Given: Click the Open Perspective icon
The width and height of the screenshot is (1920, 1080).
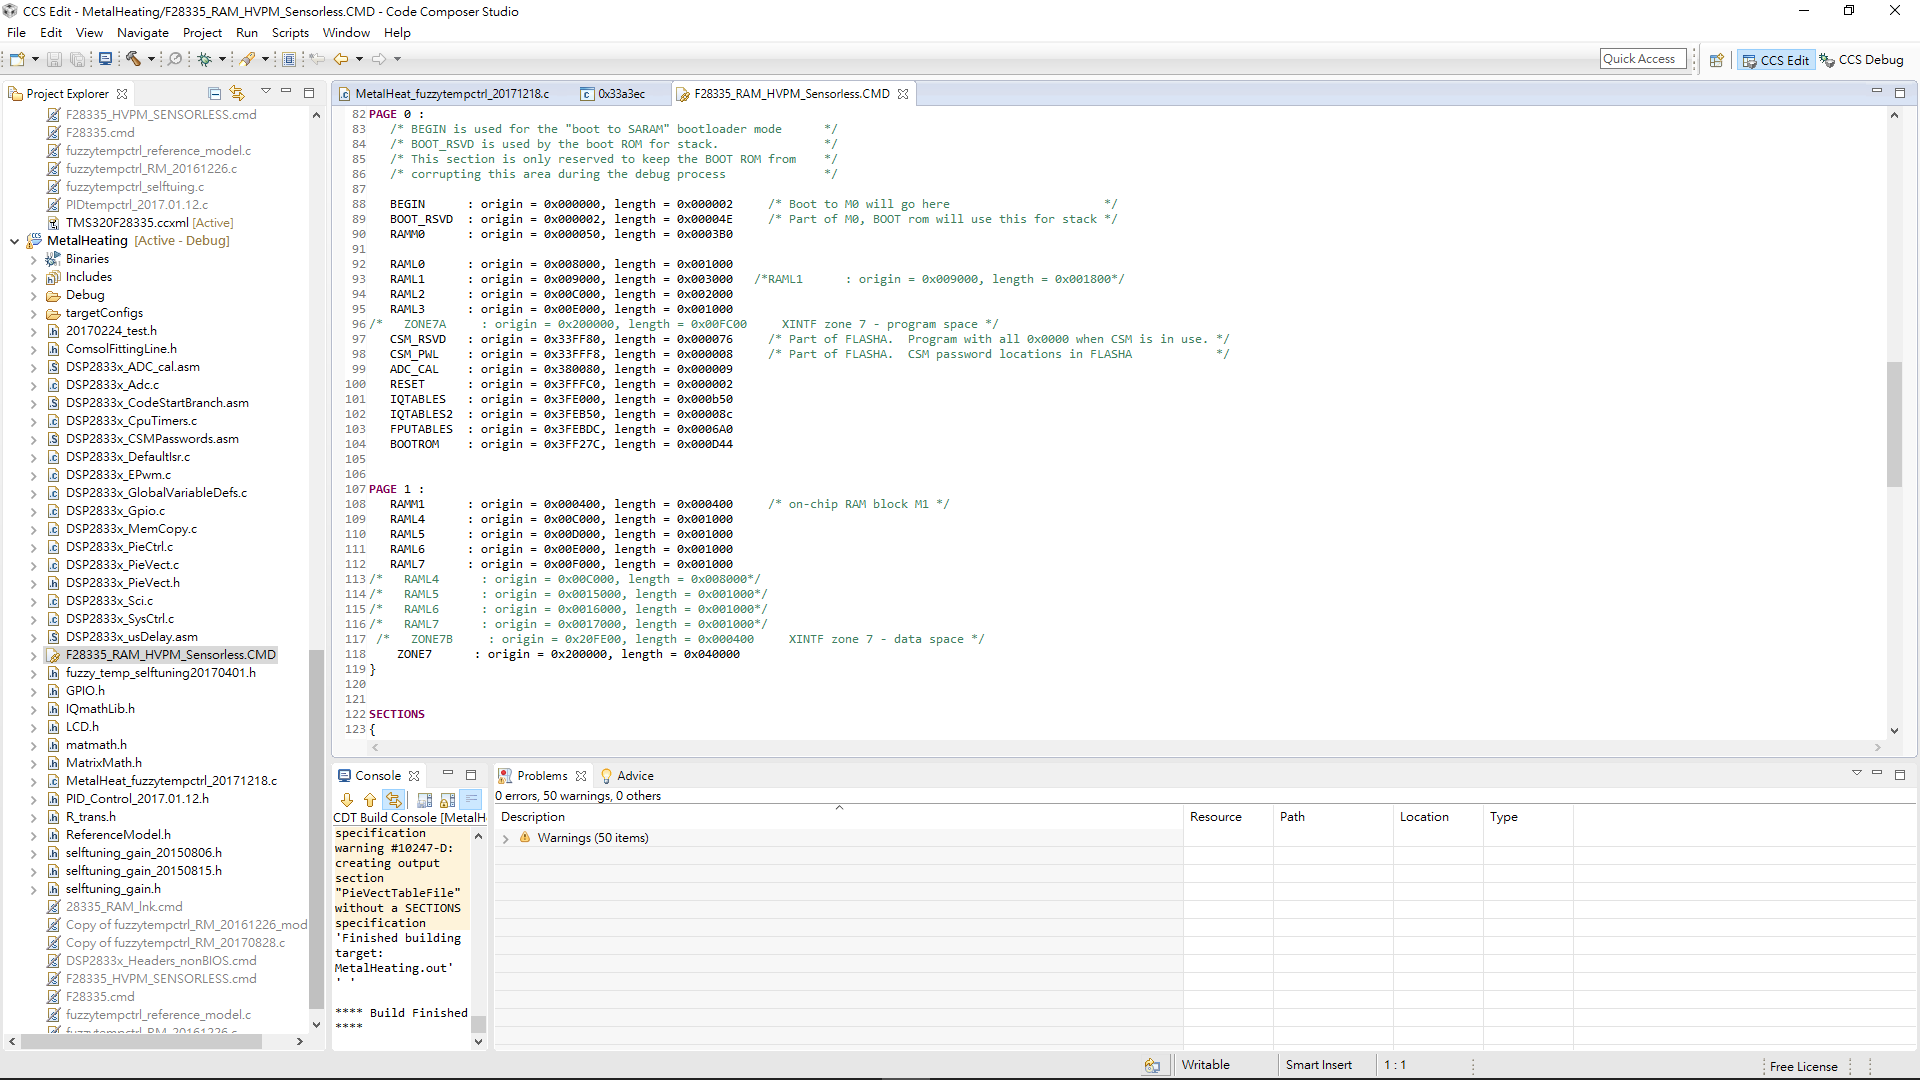Looking at the screenshot, I should click(x=1716, y=60).
